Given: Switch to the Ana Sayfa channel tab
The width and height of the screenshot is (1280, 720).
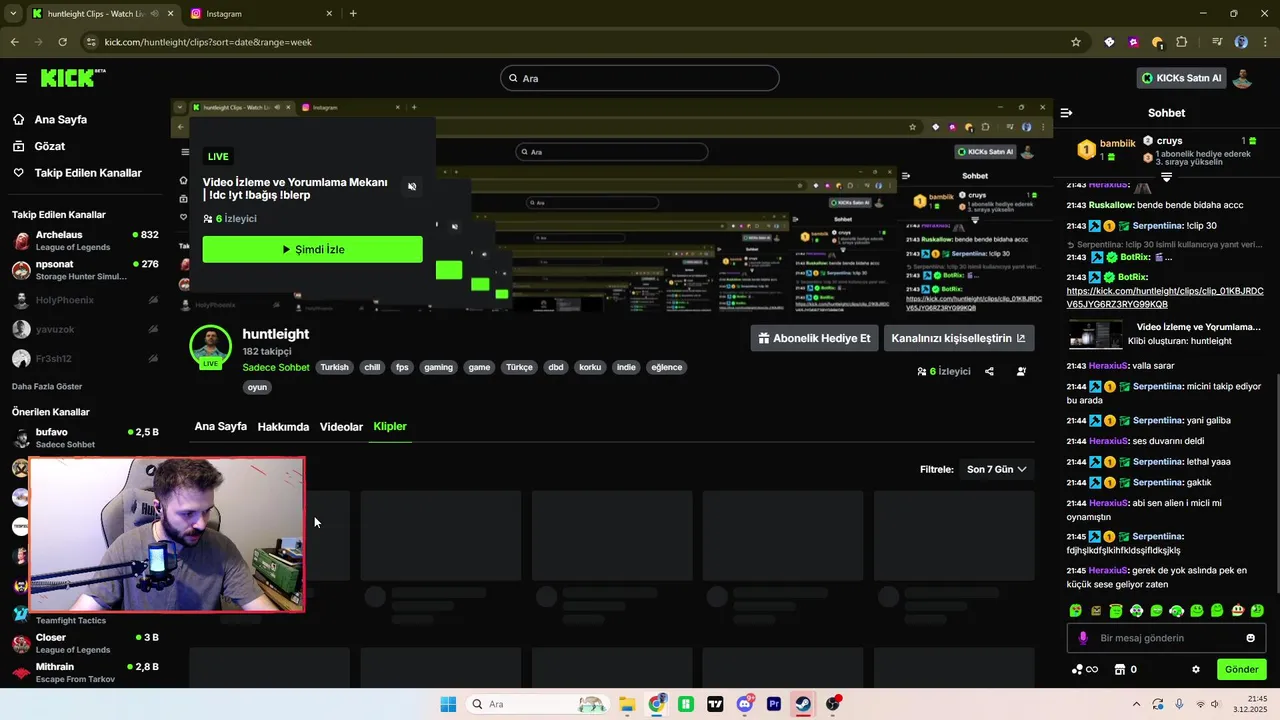Looking at the screenshot, I should point(221,427).
